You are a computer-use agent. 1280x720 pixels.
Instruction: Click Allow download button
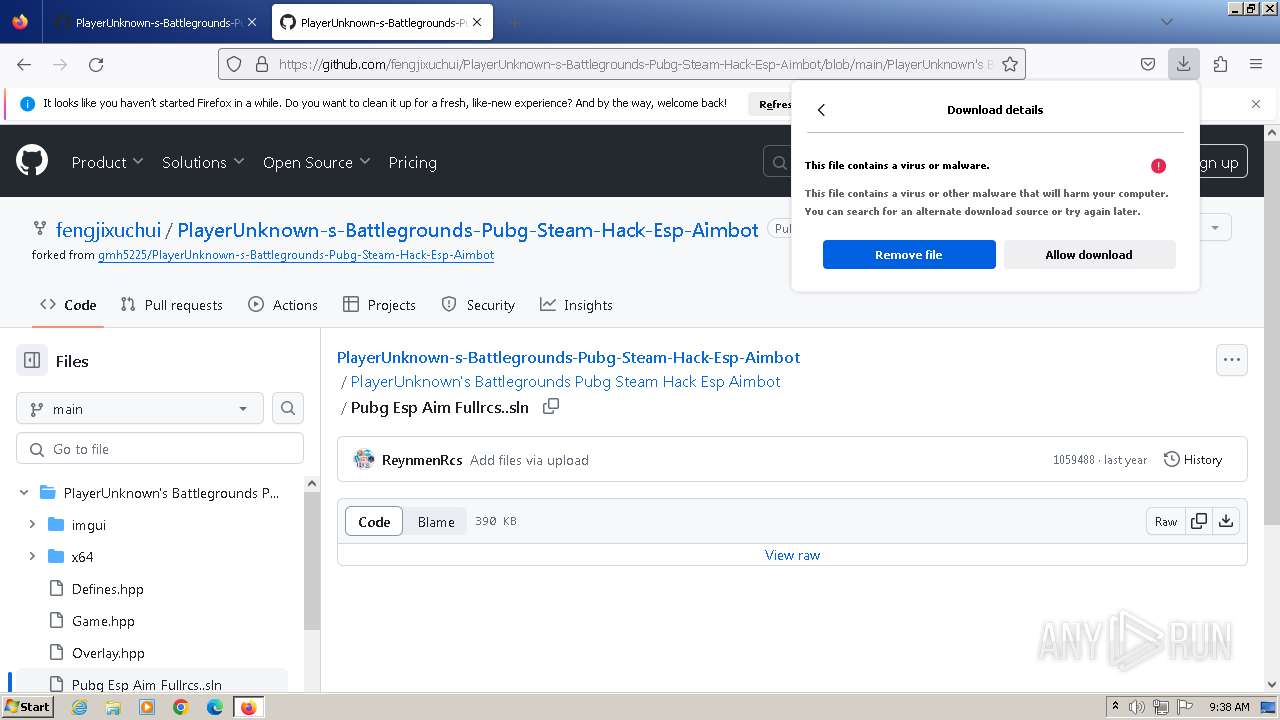[1089, 254]
